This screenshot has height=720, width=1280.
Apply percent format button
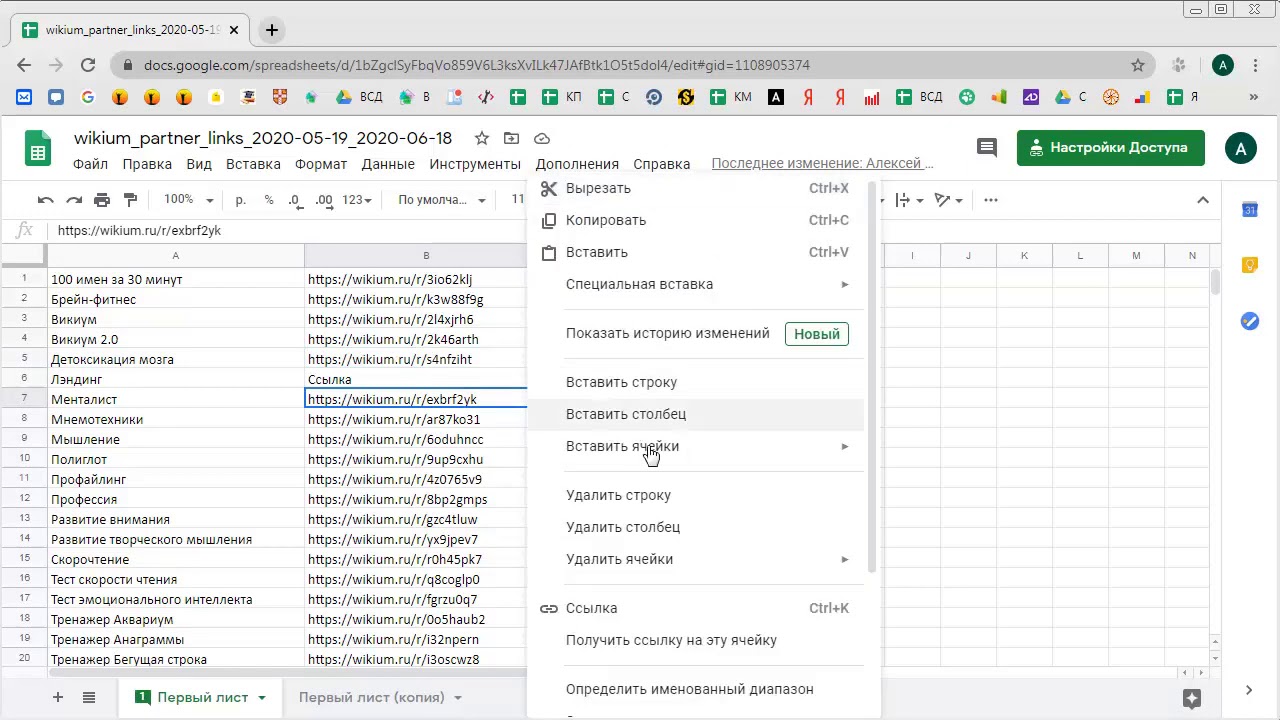[269, 200]
